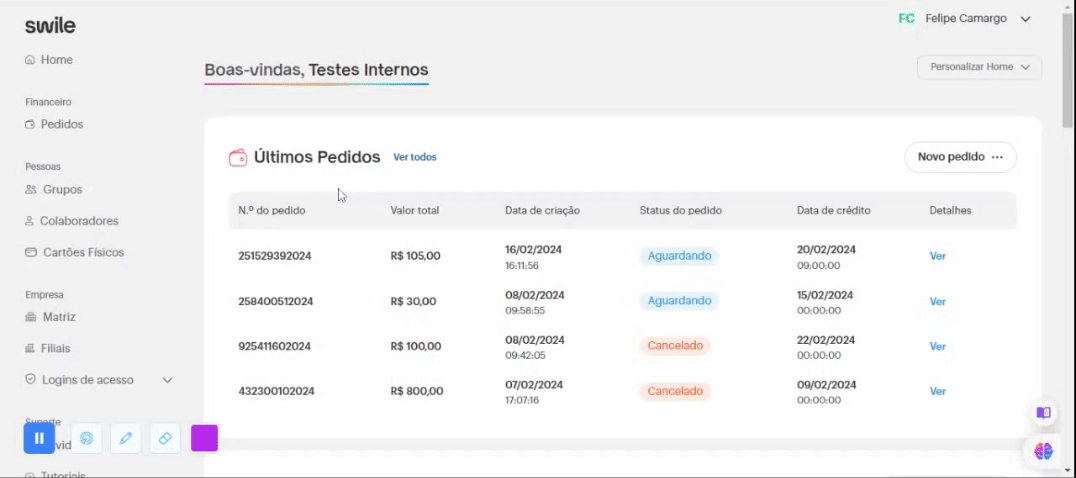Click the circular pointer effect icon
This screenshot has width=1076, height=478.
coord(86,438)
